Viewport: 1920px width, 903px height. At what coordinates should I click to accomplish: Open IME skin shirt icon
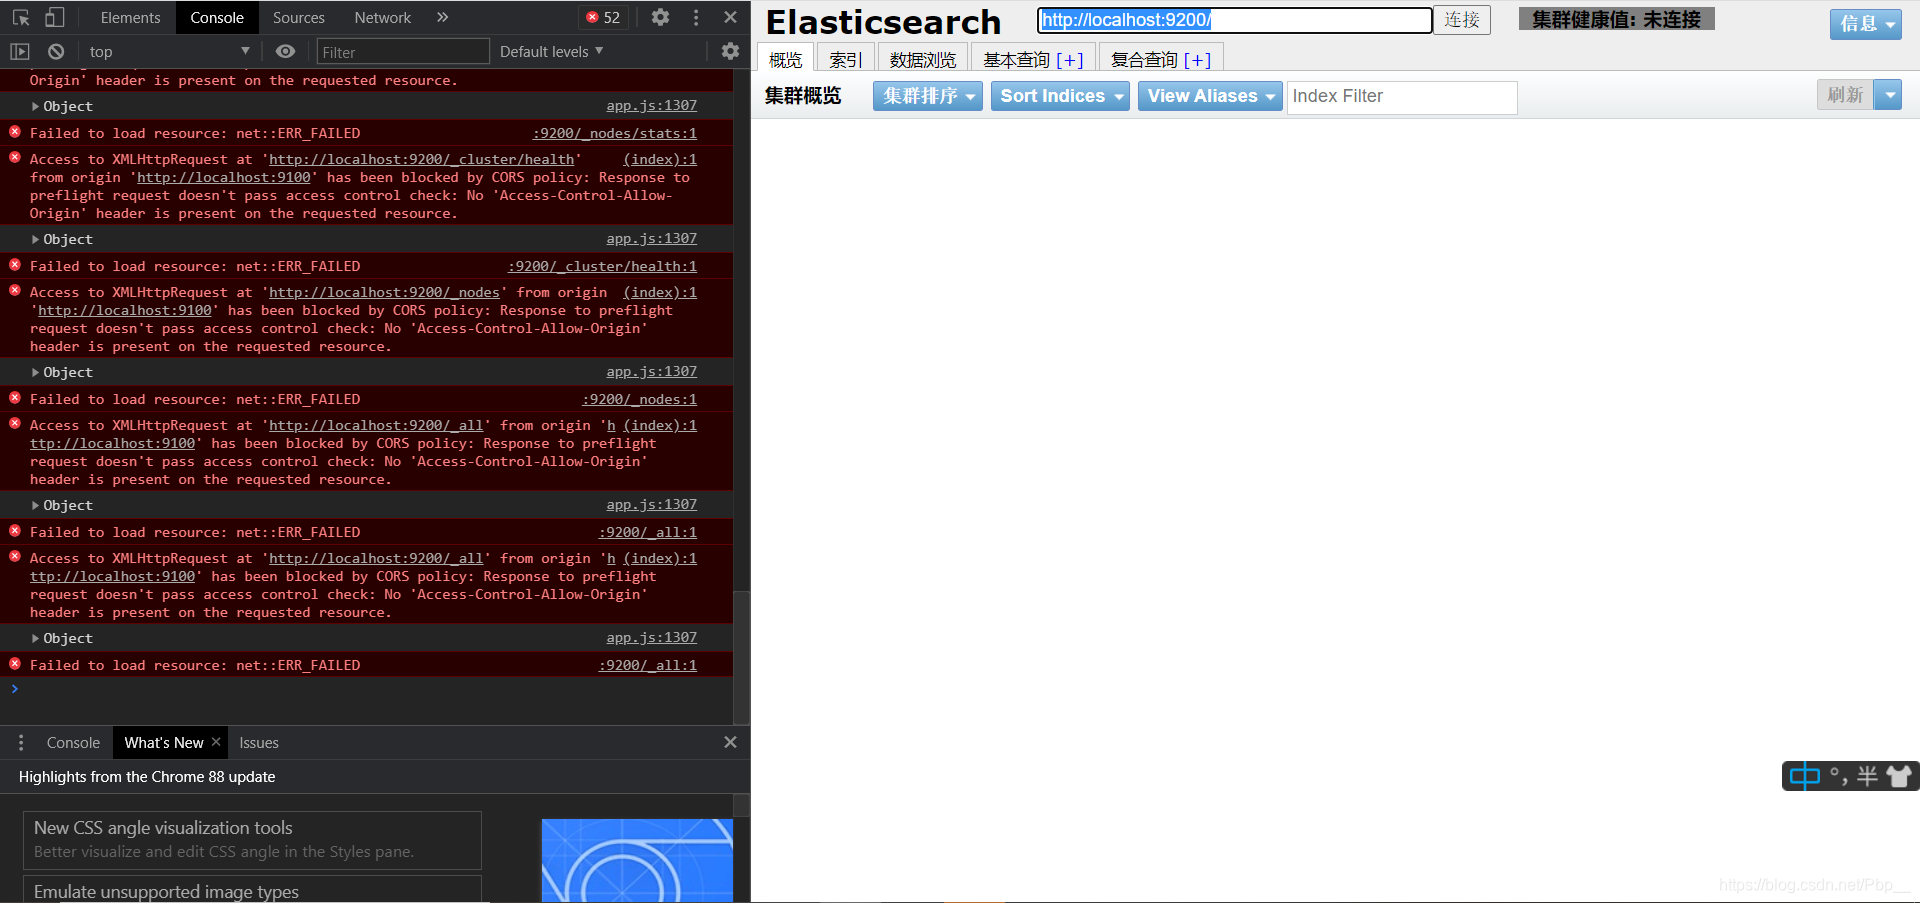click(x=1899, y=776)
